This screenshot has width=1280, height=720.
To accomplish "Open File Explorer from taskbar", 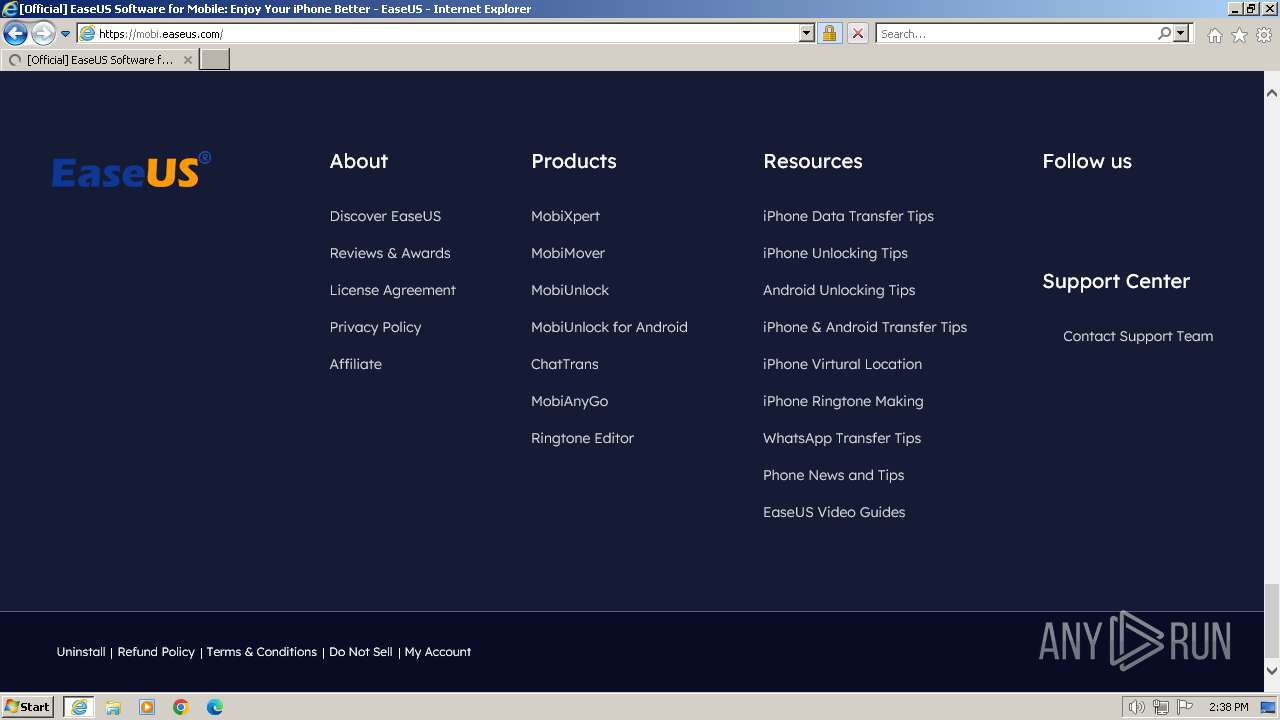I will coord(113,707).
